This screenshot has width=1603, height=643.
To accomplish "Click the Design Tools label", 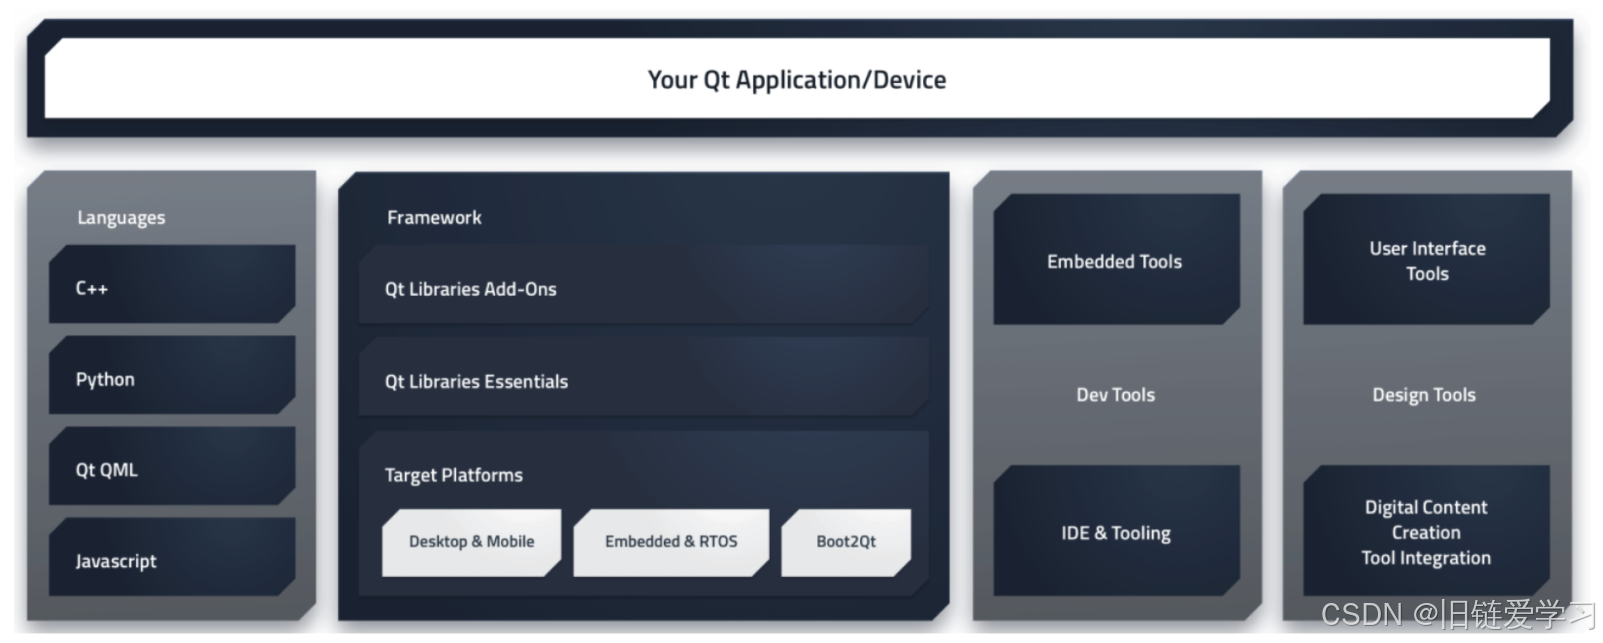I will click(1424, 395).
